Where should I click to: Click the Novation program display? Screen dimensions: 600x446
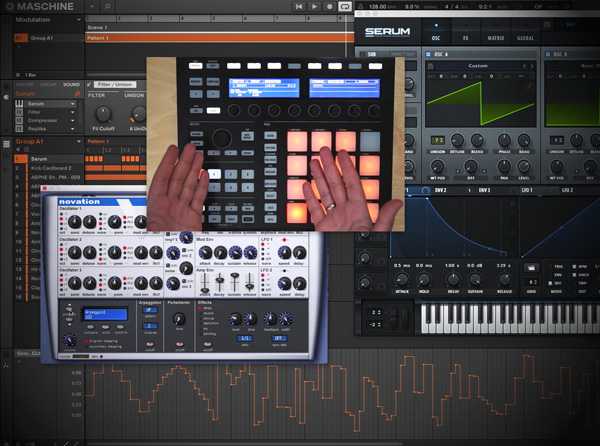pos(105,314)
